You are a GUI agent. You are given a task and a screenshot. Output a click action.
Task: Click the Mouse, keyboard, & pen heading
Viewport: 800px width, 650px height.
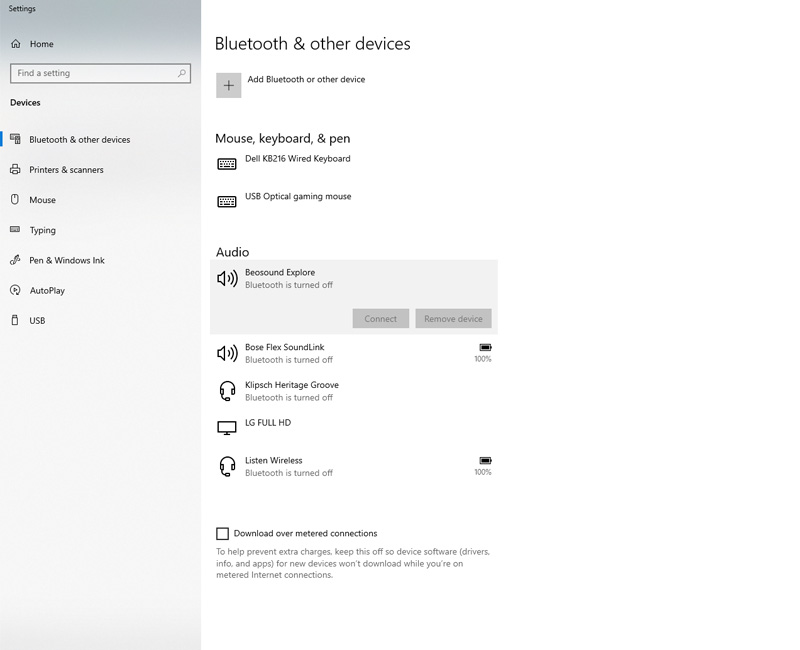click(283, 139)
